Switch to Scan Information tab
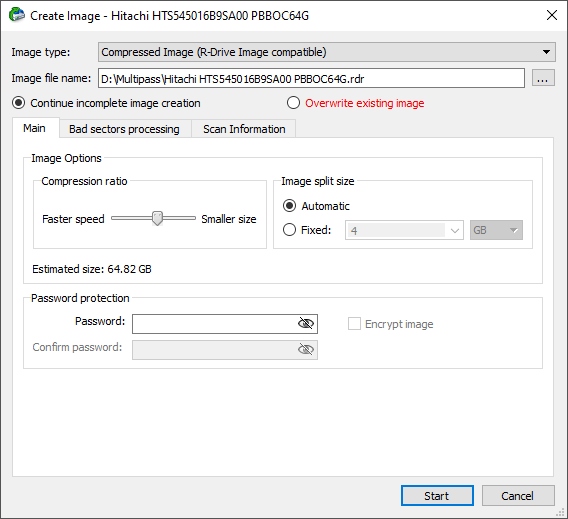 [x=244, y=129]
